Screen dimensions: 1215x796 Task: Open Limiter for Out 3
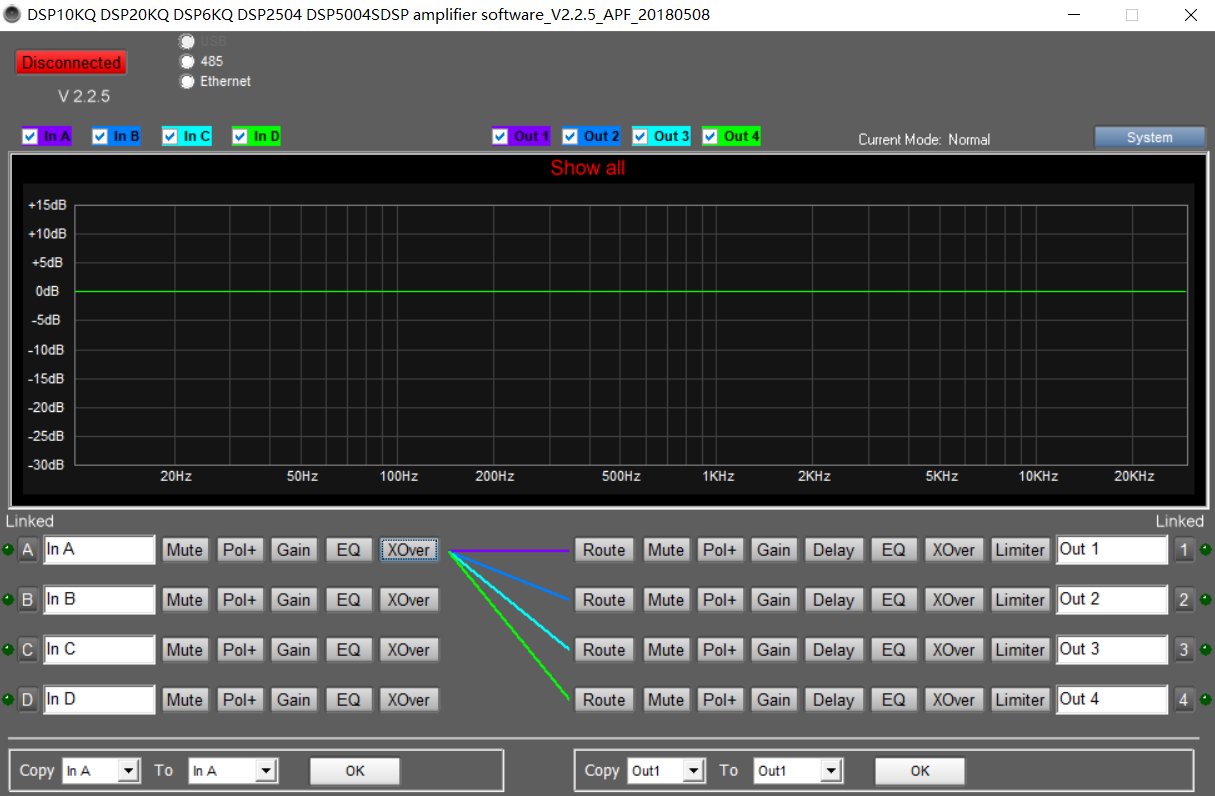(x=1020, y=650)
